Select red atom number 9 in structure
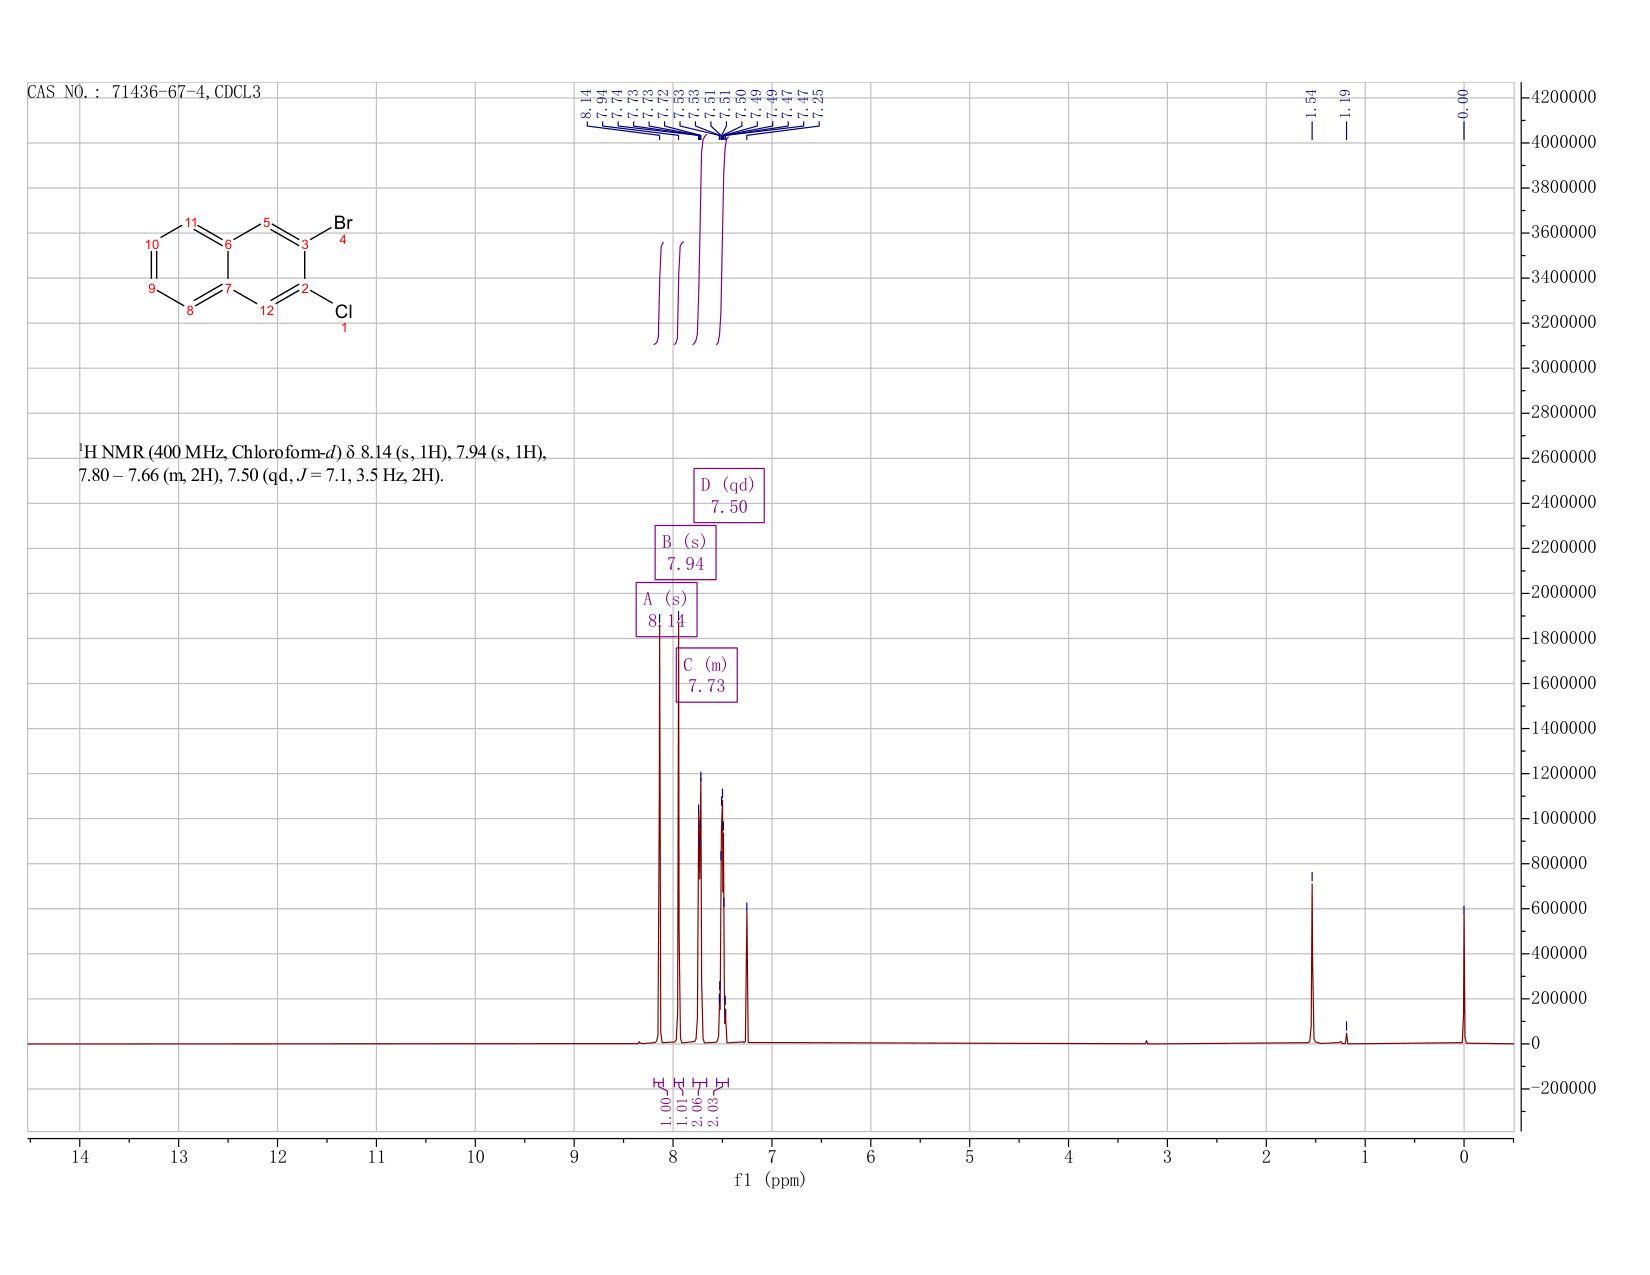The height and width of the screenshot is (1275, 1650). (x=152, y=288)
